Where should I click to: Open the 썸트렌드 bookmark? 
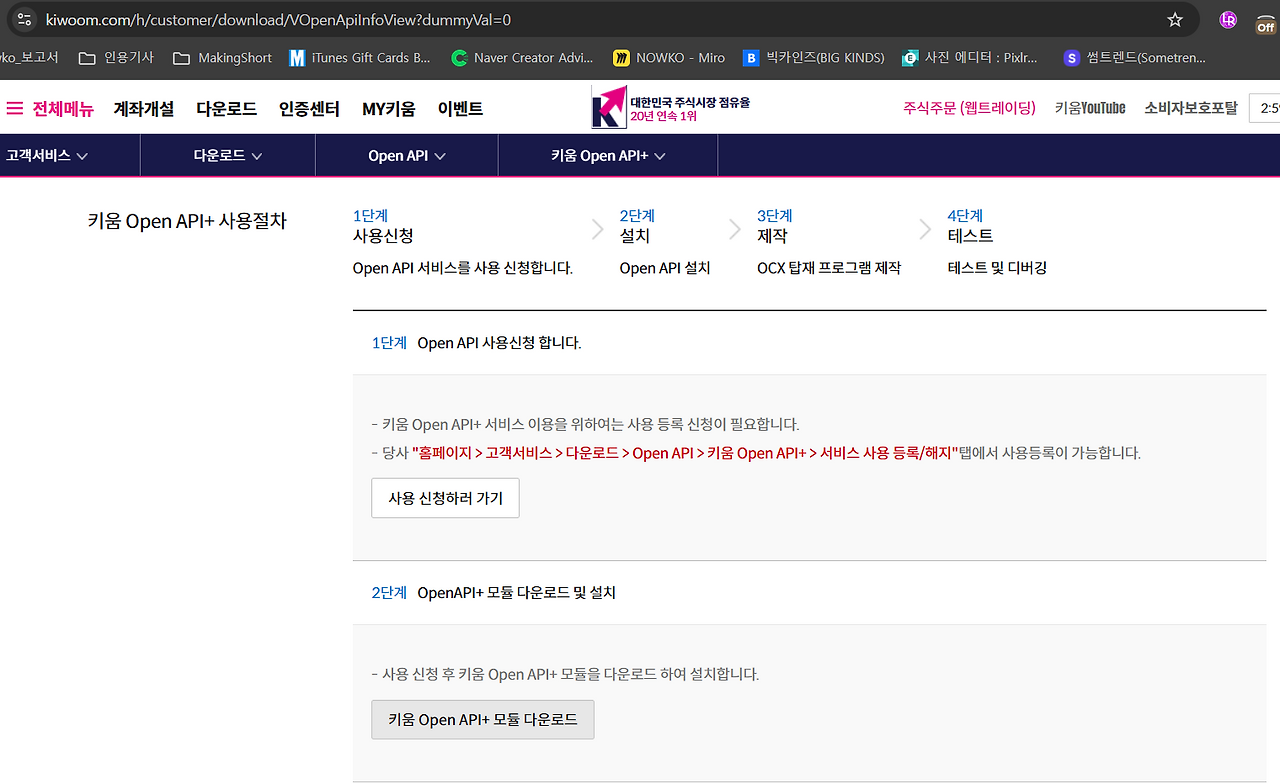[1135, 58]
